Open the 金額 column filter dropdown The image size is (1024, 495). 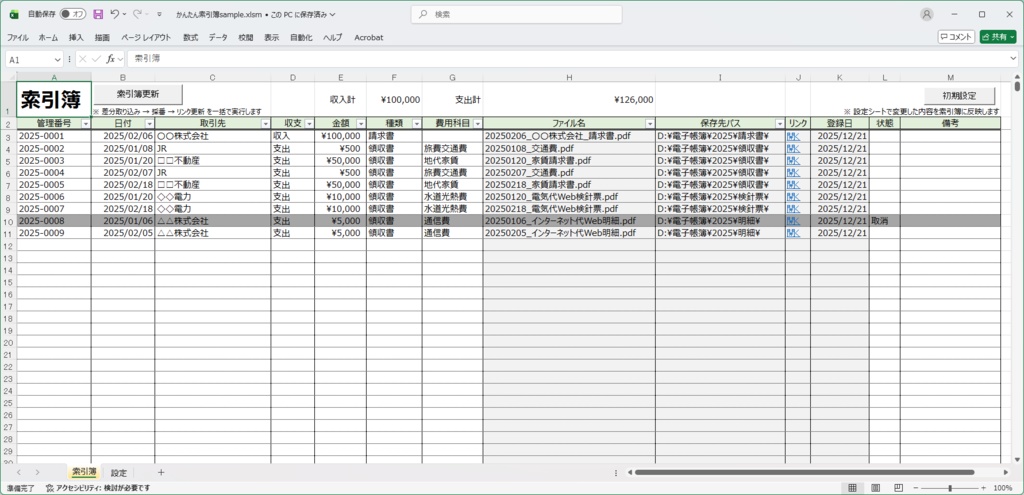[x=360, y=123]
